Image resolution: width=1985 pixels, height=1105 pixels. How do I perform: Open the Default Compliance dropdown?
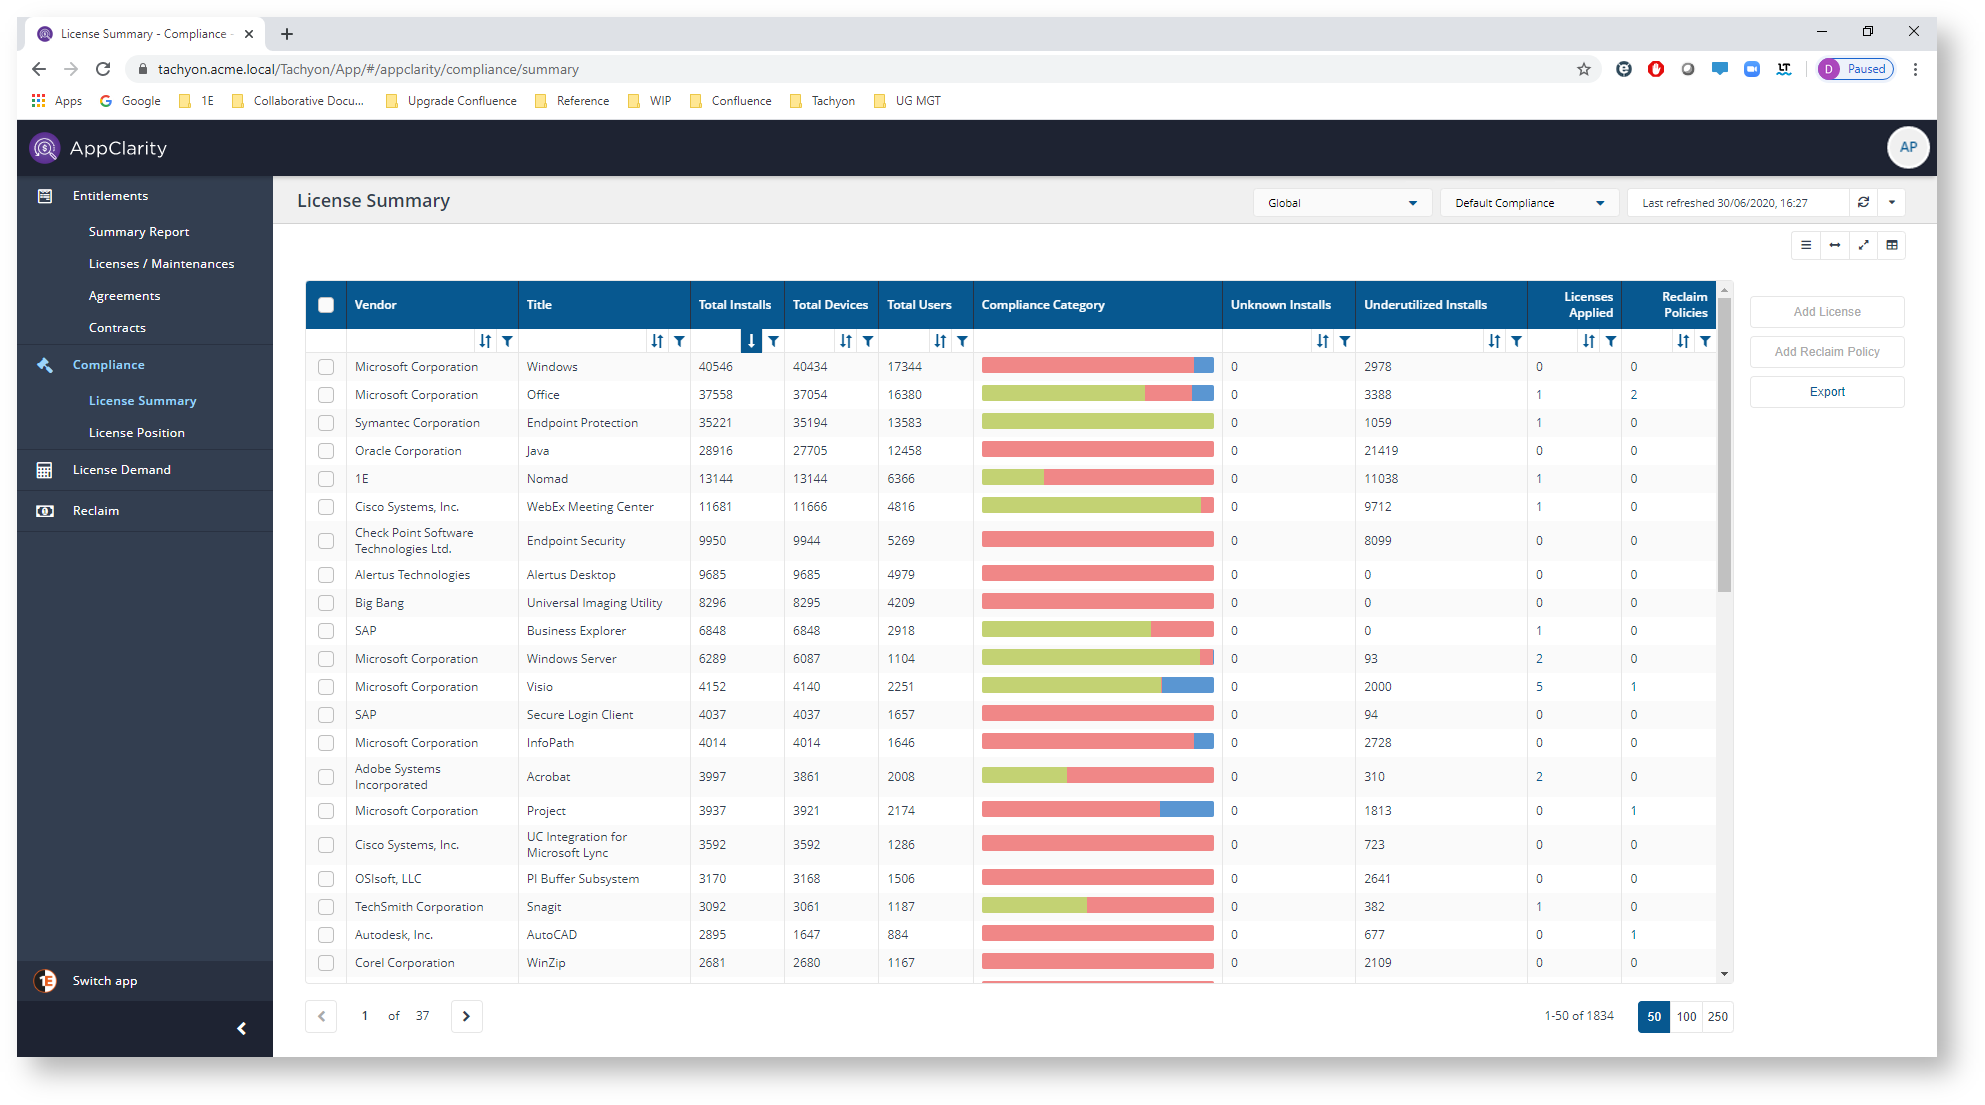pyautogui.click(x=1530, y=203)
